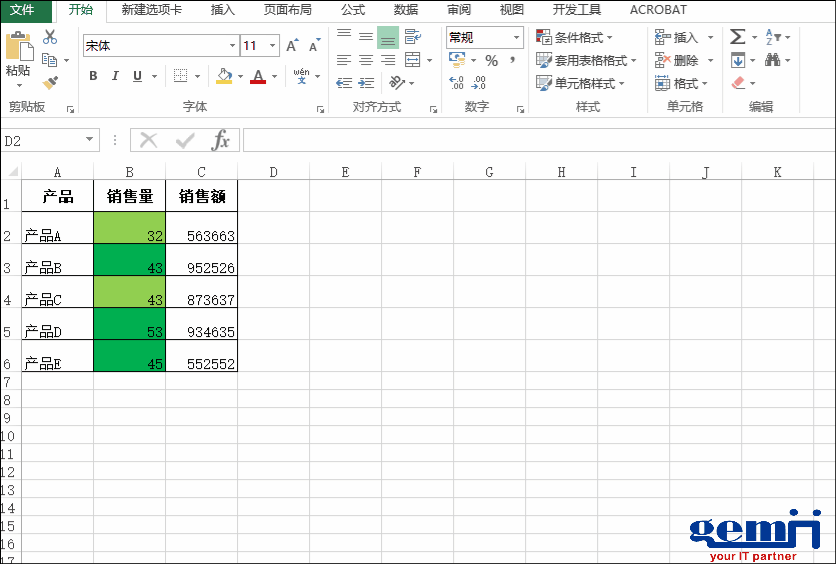Toggle italic formatting

[115, 76]
